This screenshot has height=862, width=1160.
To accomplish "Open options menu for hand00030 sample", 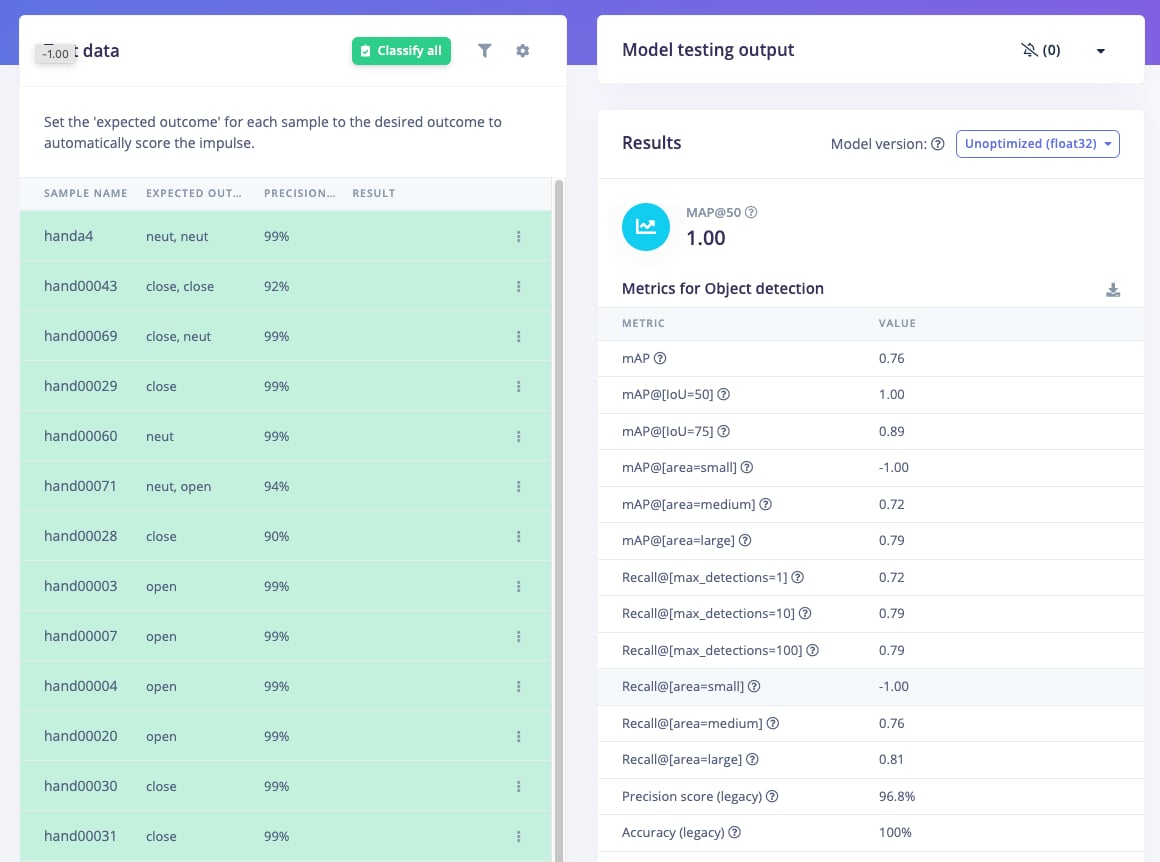I will coord(519,786).
